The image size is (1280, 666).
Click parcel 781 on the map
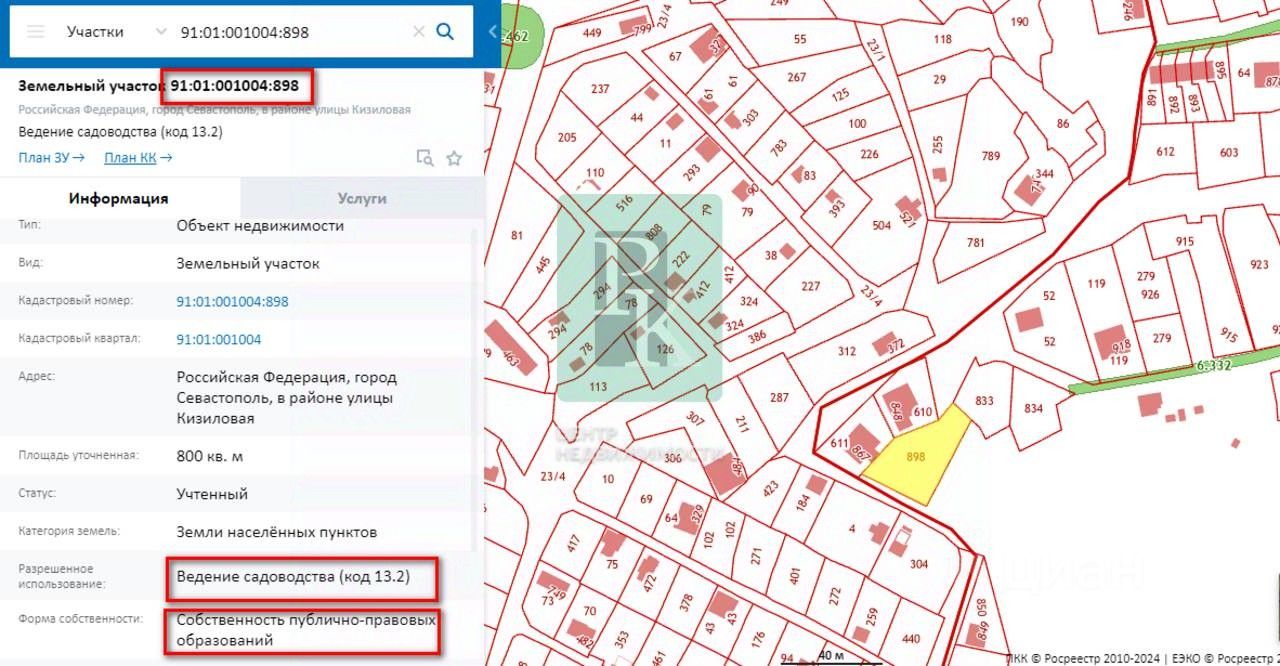point(976,243)
